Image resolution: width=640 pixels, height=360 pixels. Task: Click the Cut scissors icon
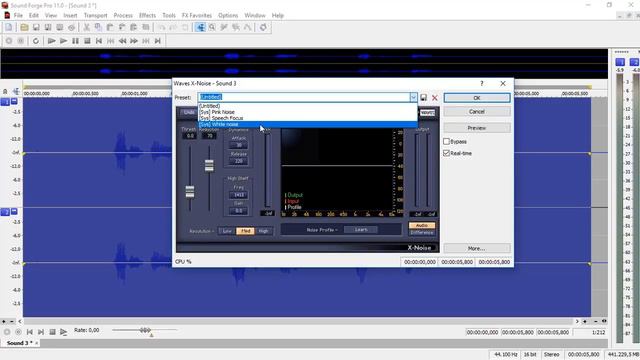[x=86, y=27]
